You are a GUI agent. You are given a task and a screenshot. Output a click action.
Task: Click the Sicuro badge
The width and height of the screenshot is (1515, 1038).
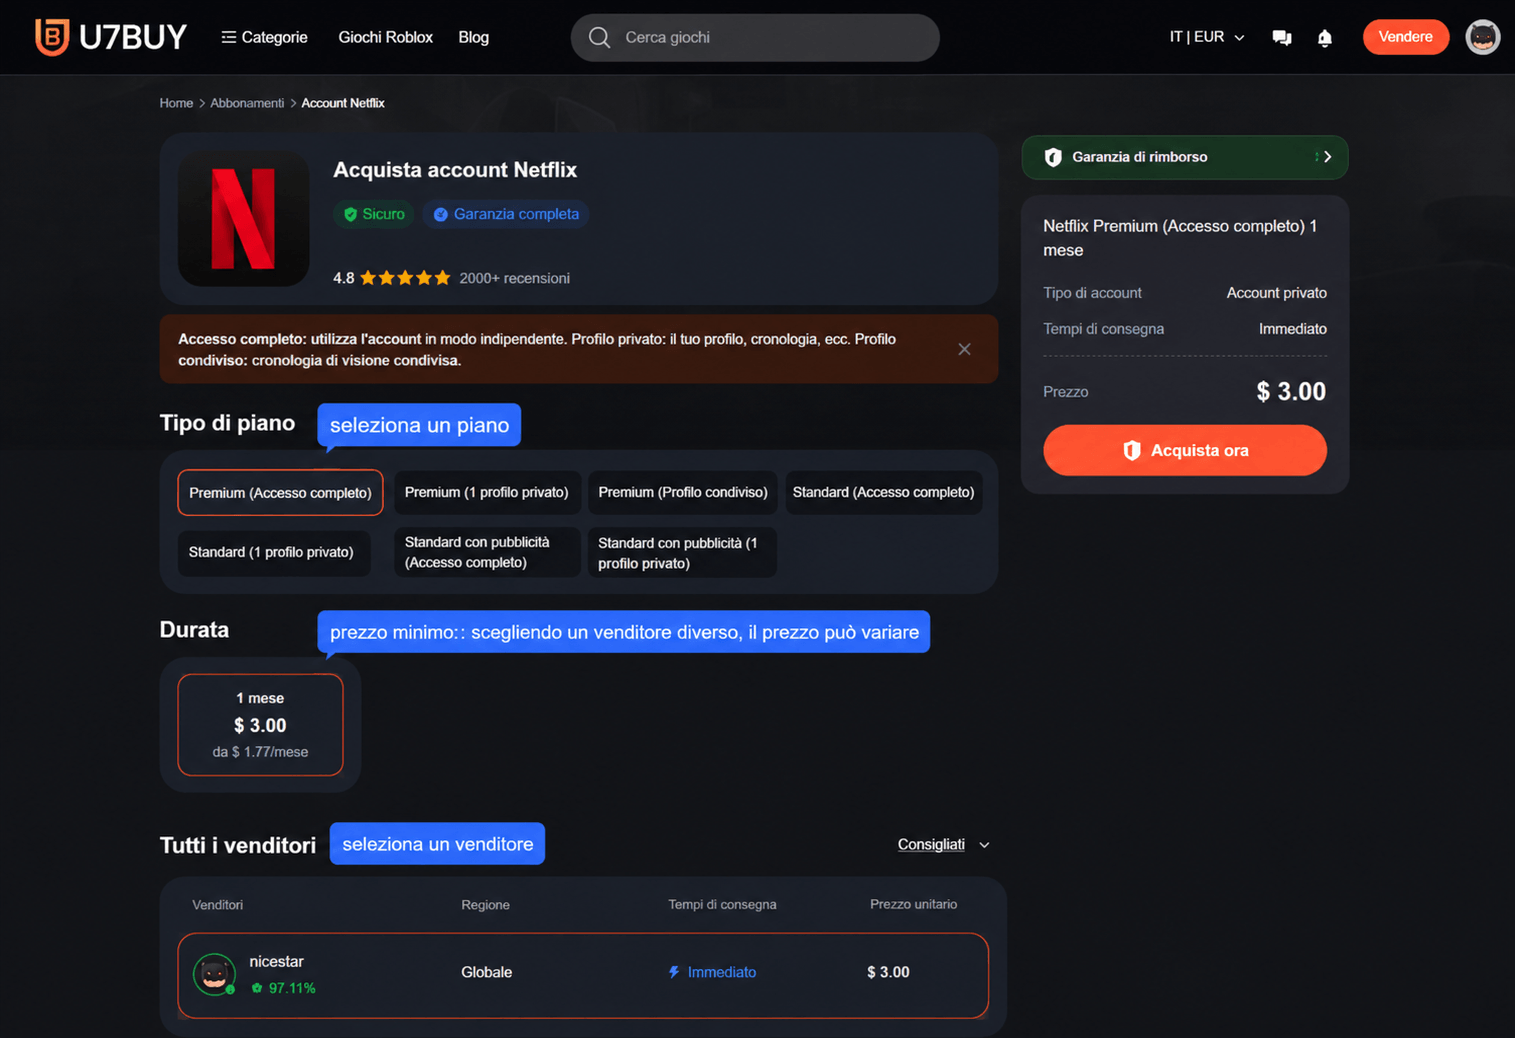(x=373, y=214)
